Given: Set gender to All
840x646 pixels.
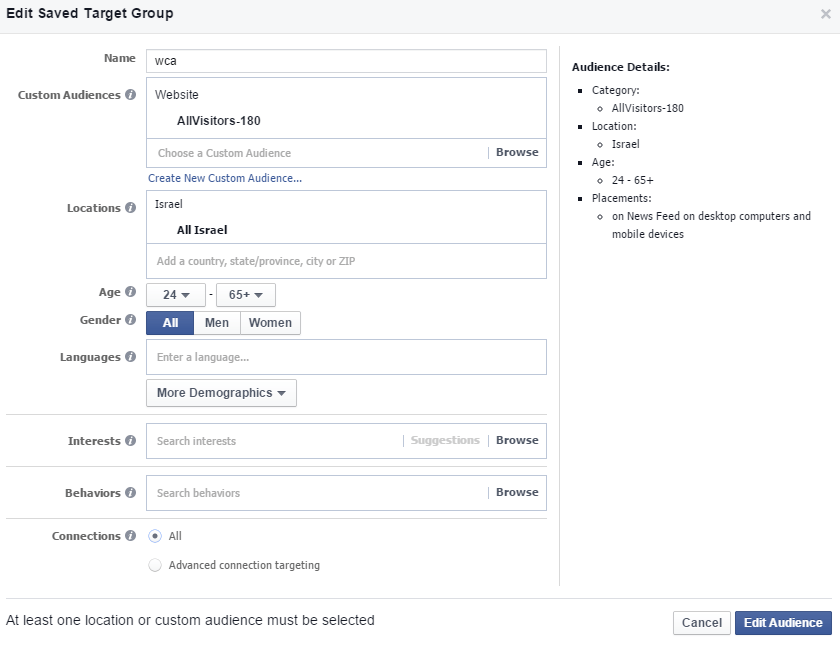Looking at the screenshot, I should (x=170, y=323).
